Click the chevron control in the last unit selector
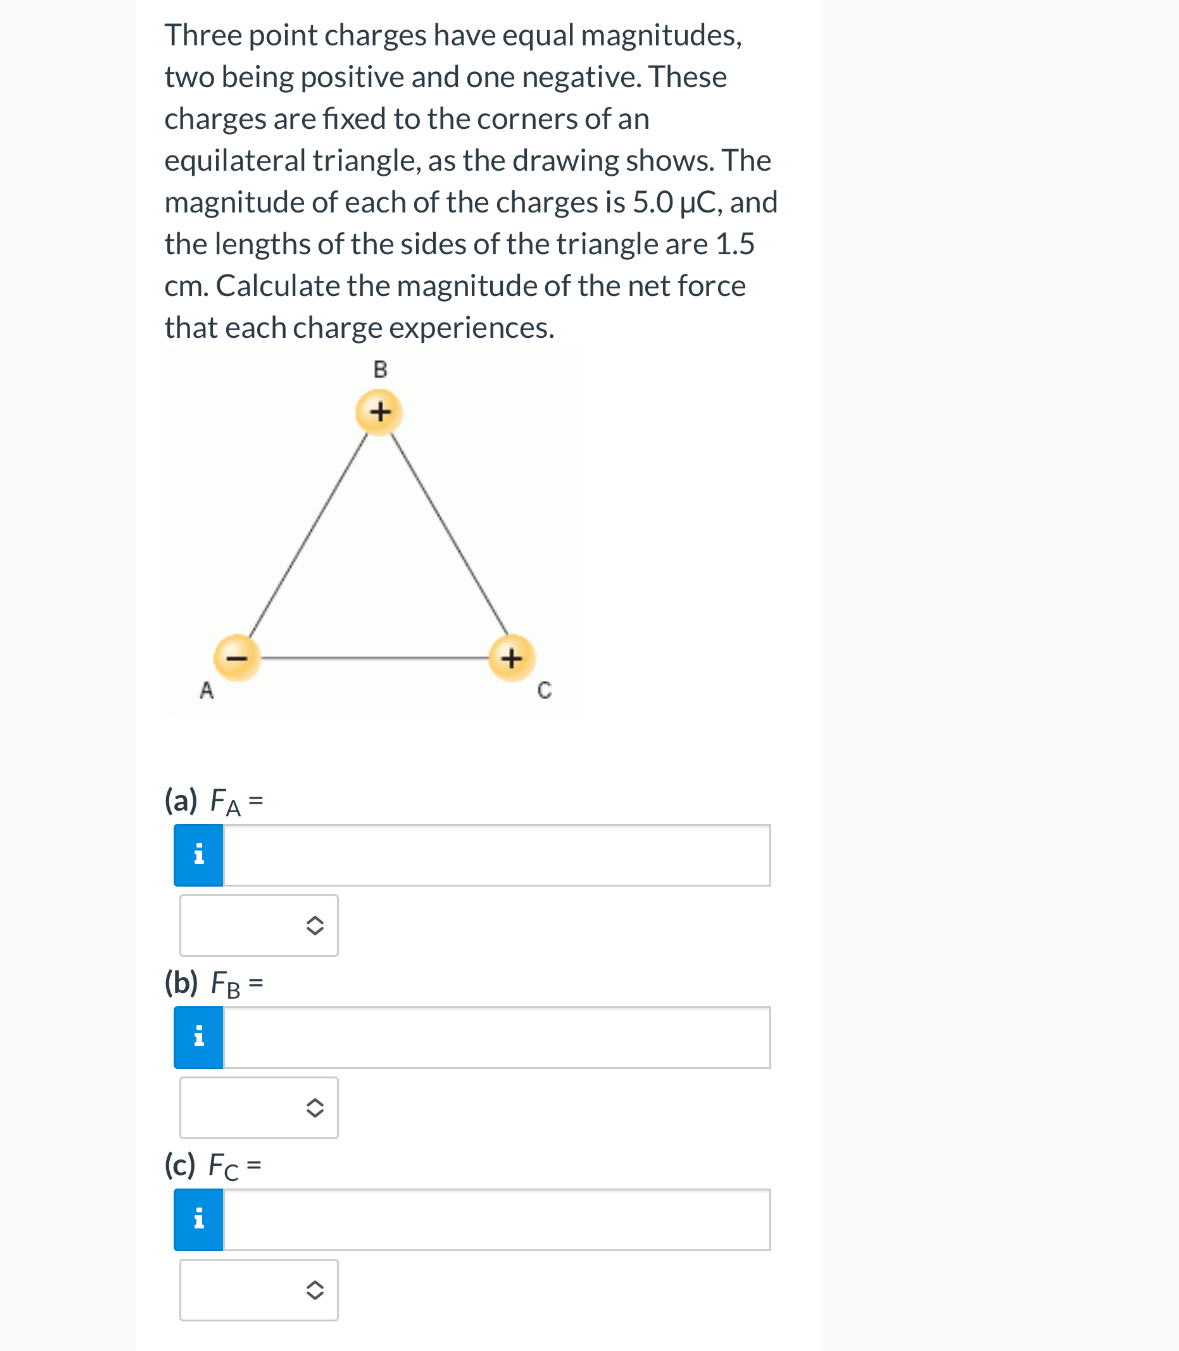 [316, 1290]
